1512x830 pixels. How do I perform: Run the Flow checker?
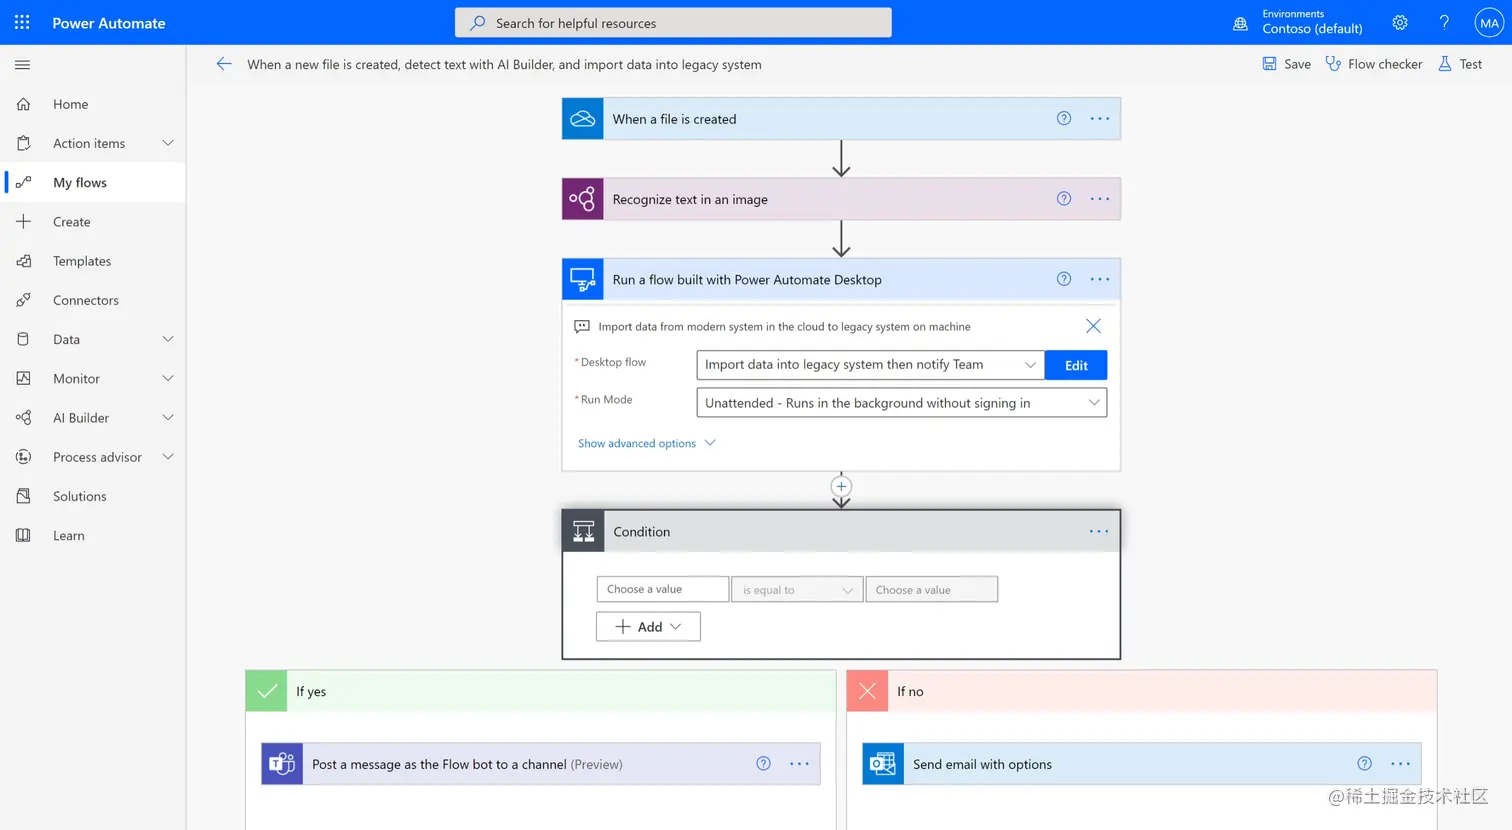[1373, 64]
